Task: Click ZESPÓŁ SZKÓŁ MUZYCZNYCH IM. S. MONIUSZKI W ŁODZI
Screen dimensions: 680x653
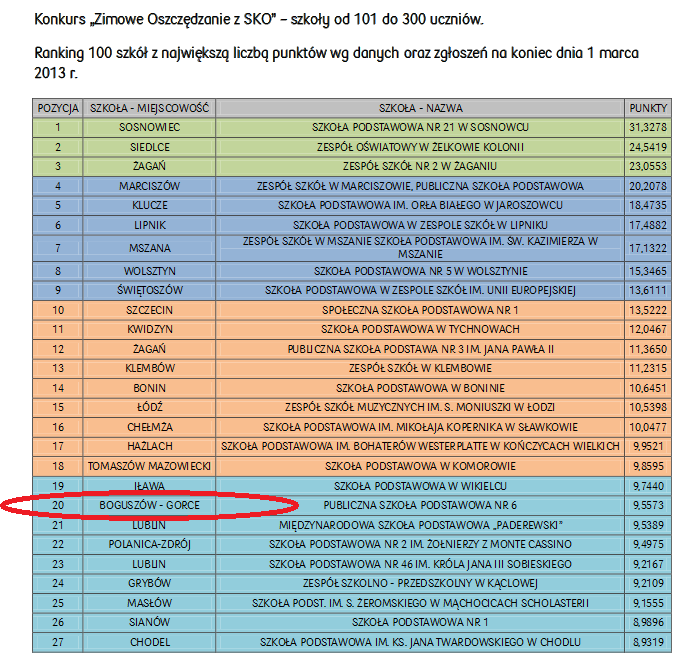Action: click(420, 408)
